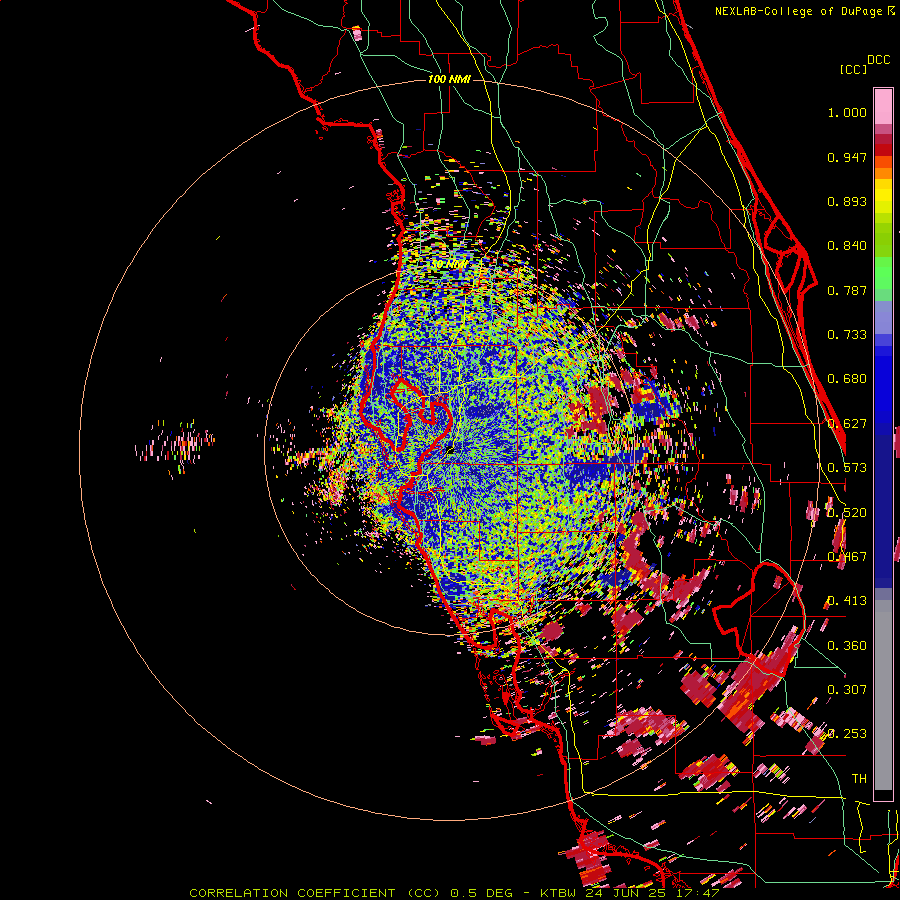Click the 17:47 timestamp

[x=700, y=893]
